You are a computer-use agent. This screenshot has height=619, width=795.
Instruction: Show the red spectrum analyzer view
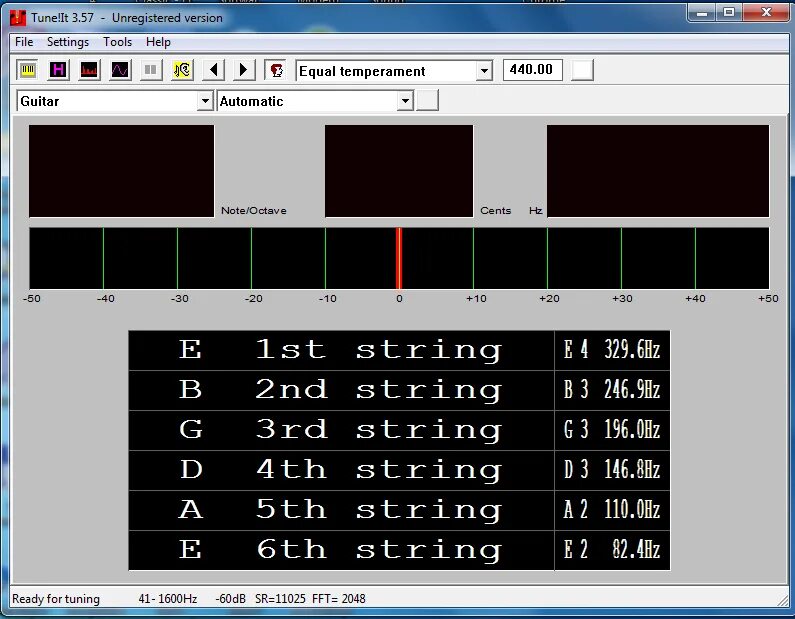(x=89, y=70)
